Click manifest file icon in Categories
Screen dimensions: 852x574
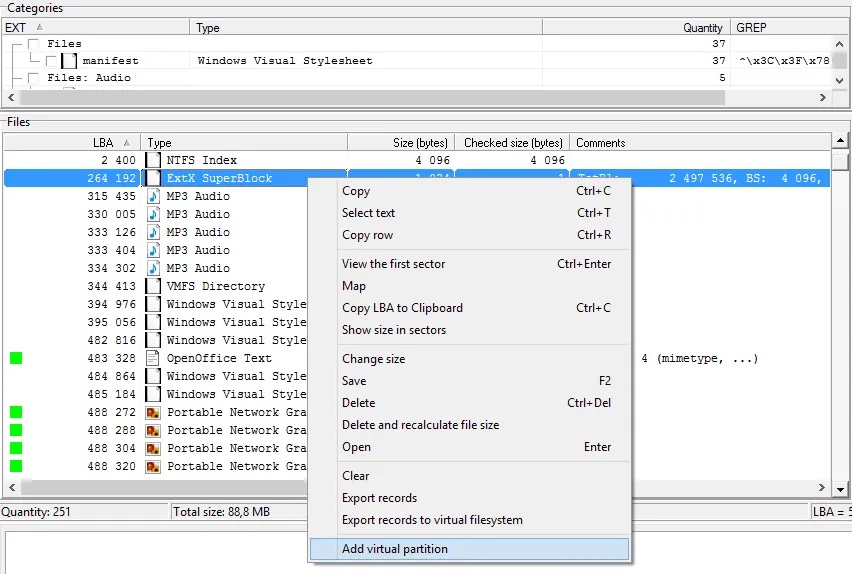point(69,61)
